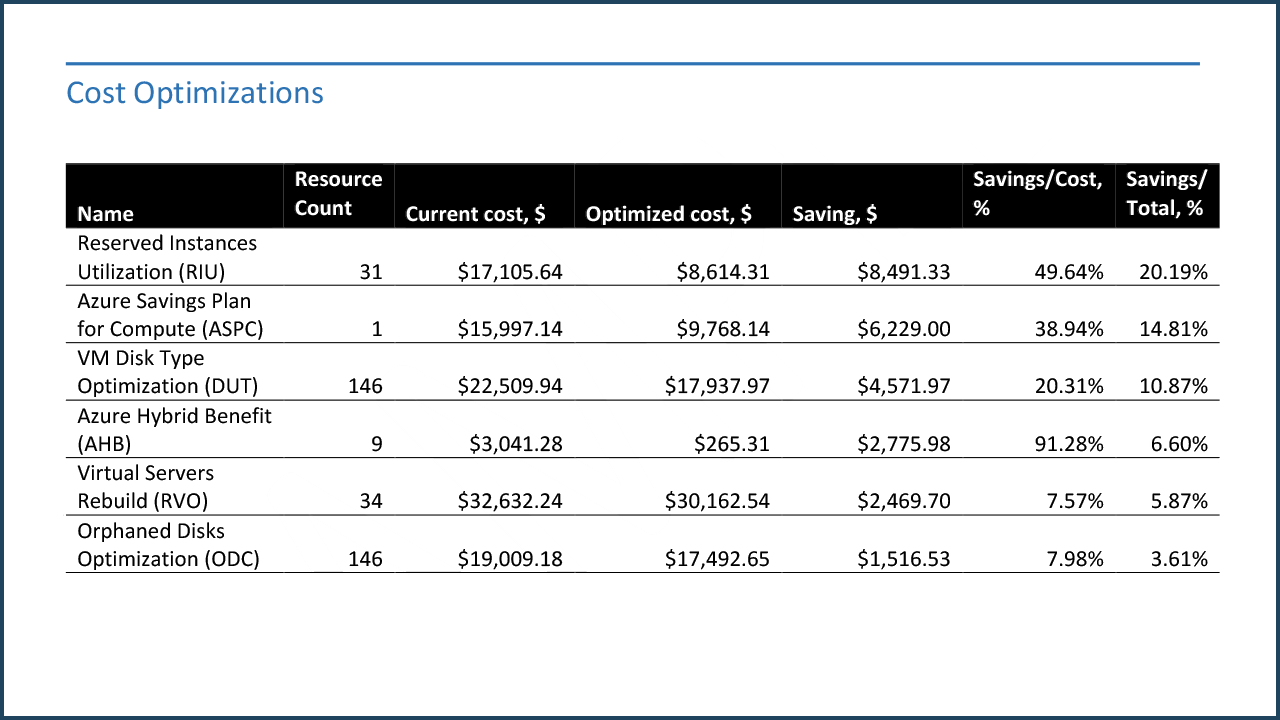
Task: Select the Saving, $ column header
Action: point(834,214)
